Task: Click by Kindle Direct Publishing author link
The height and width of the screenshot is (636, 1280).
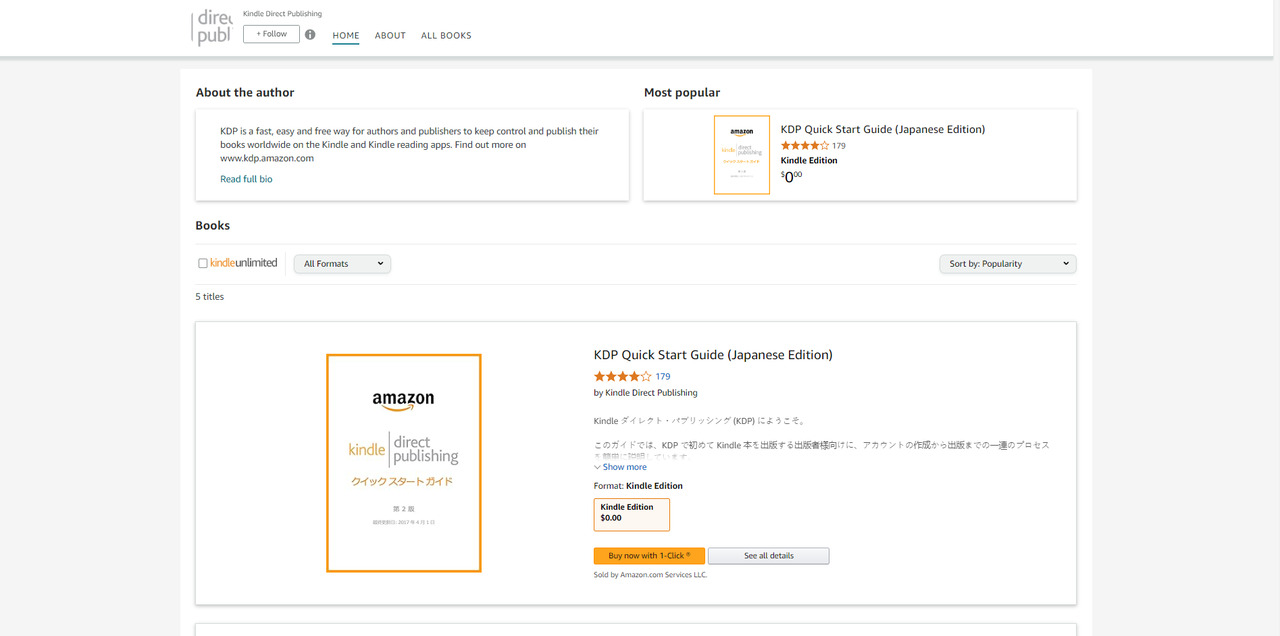Action: point(652,393)
